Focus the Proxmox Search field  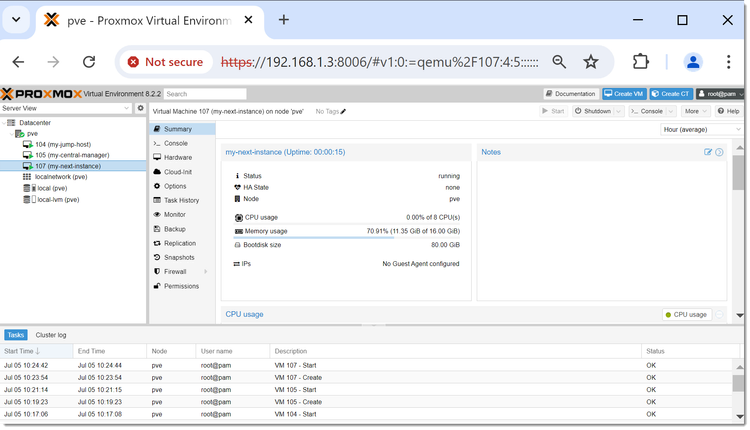click(205, 94)
